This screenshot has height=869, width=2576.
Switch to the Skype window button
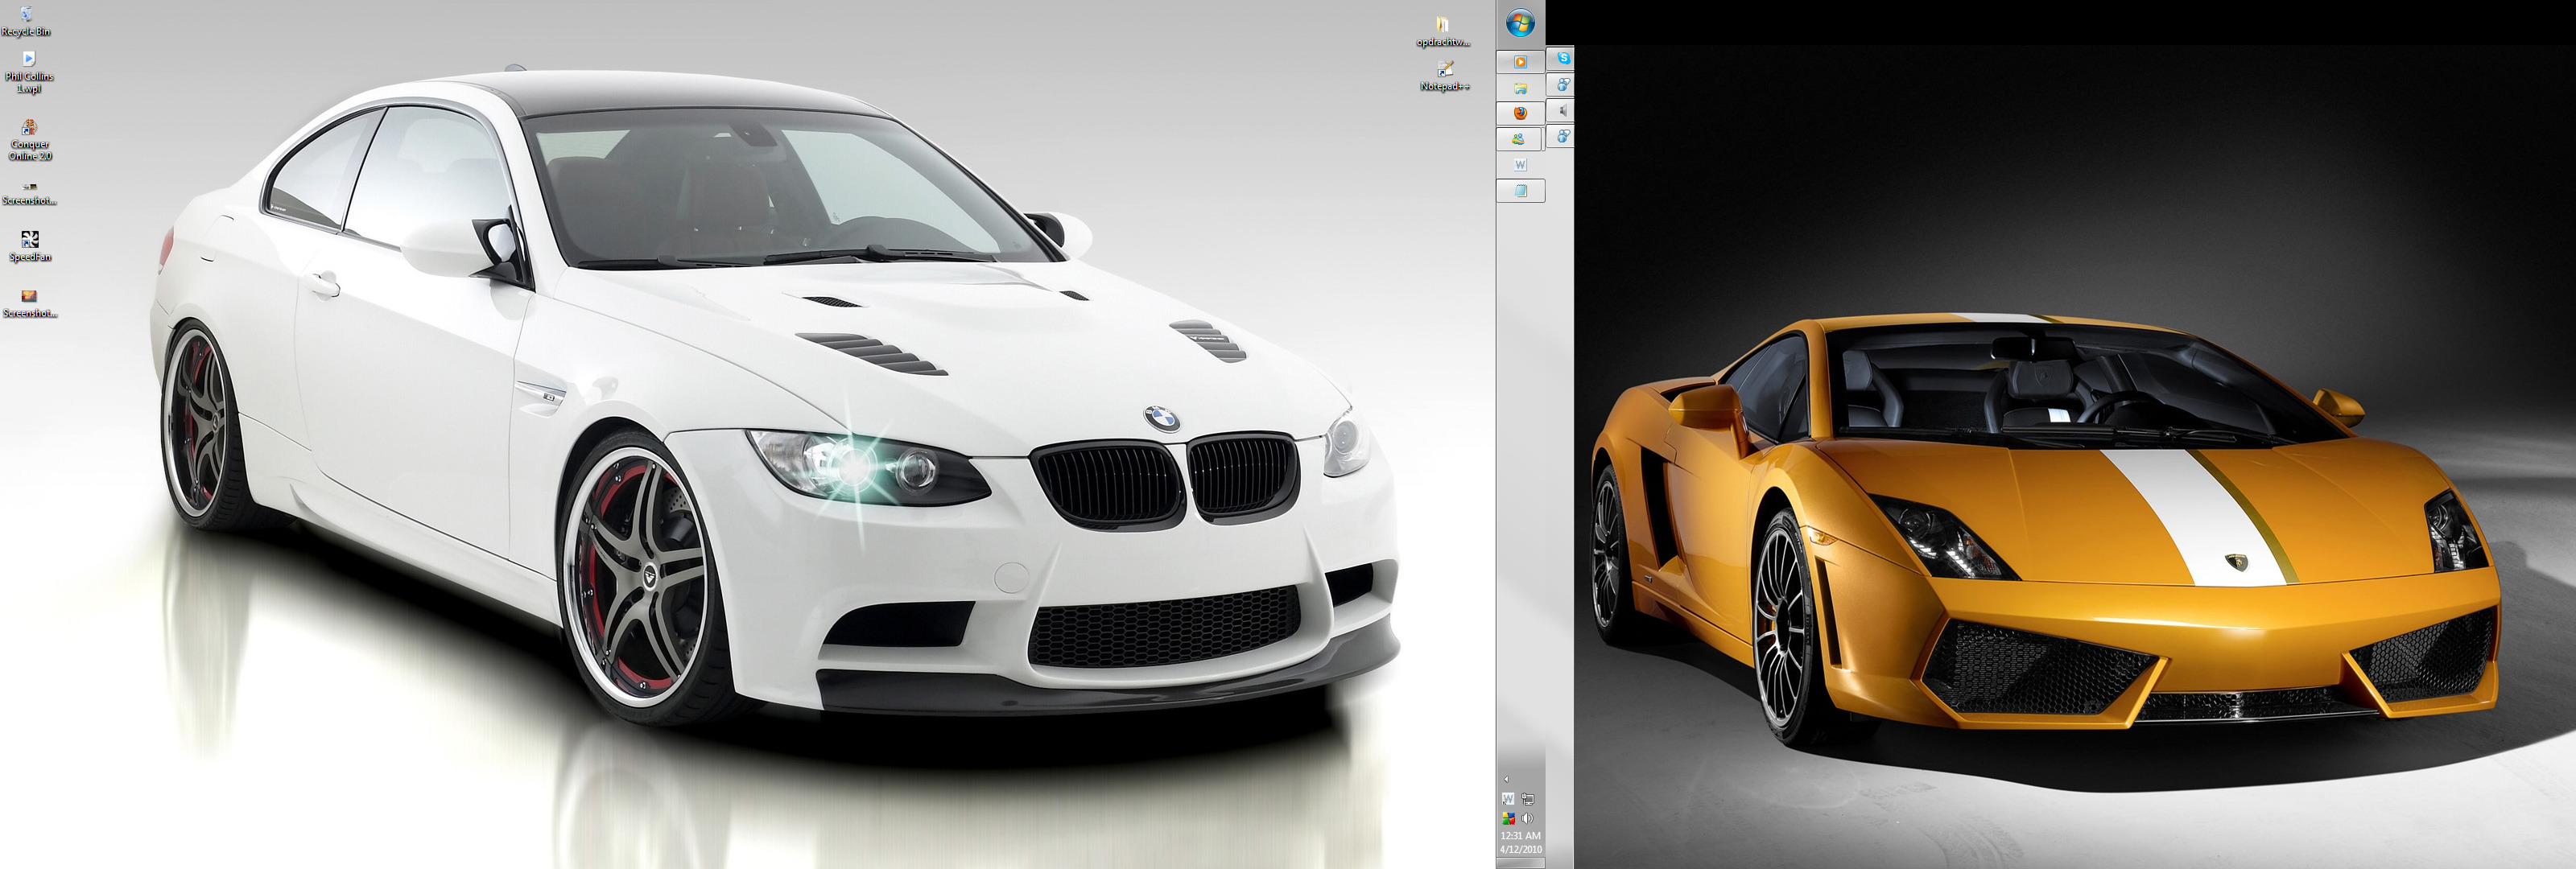coord(1562,59)
